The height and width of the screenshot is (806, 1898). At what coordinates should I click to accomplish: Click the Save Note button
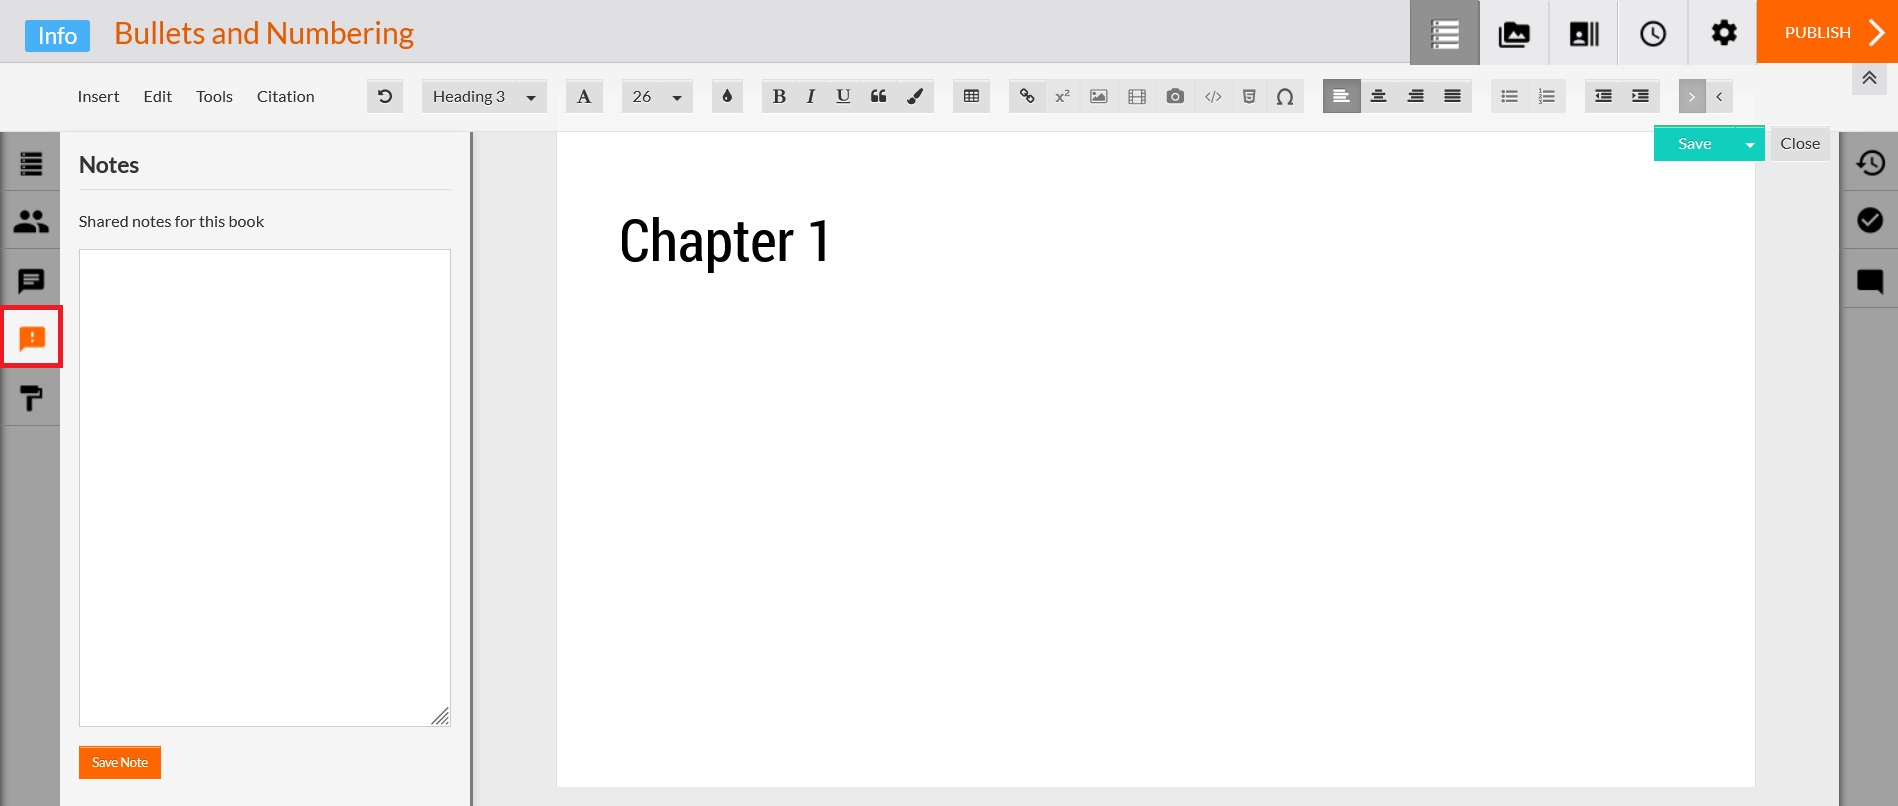tap(120, 762)
